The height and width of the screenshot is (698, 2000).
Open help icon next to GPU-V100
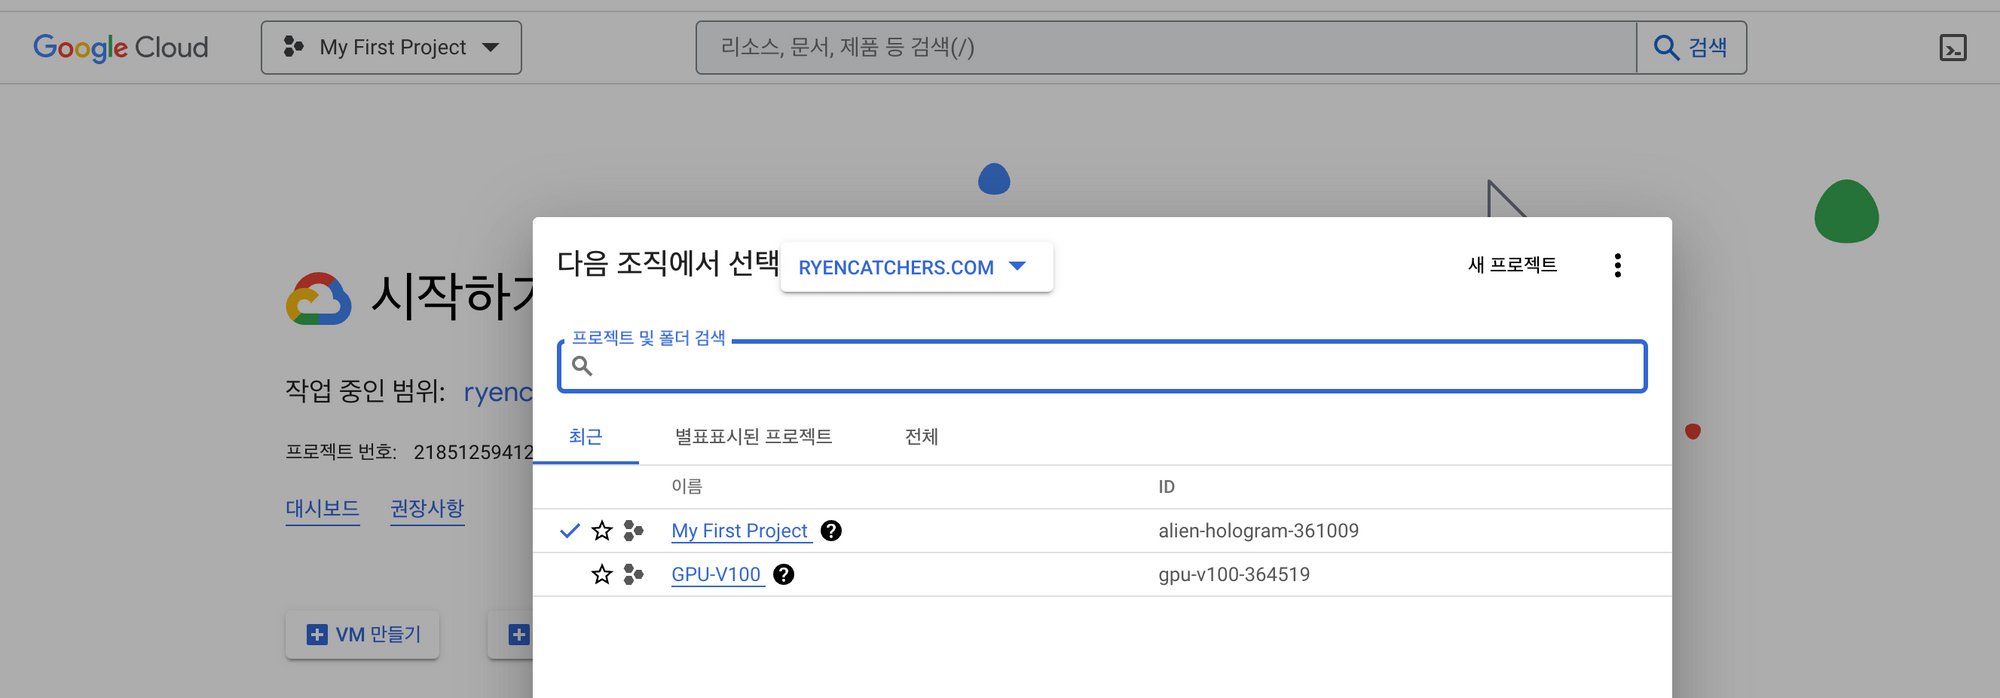tap(784, 575)
